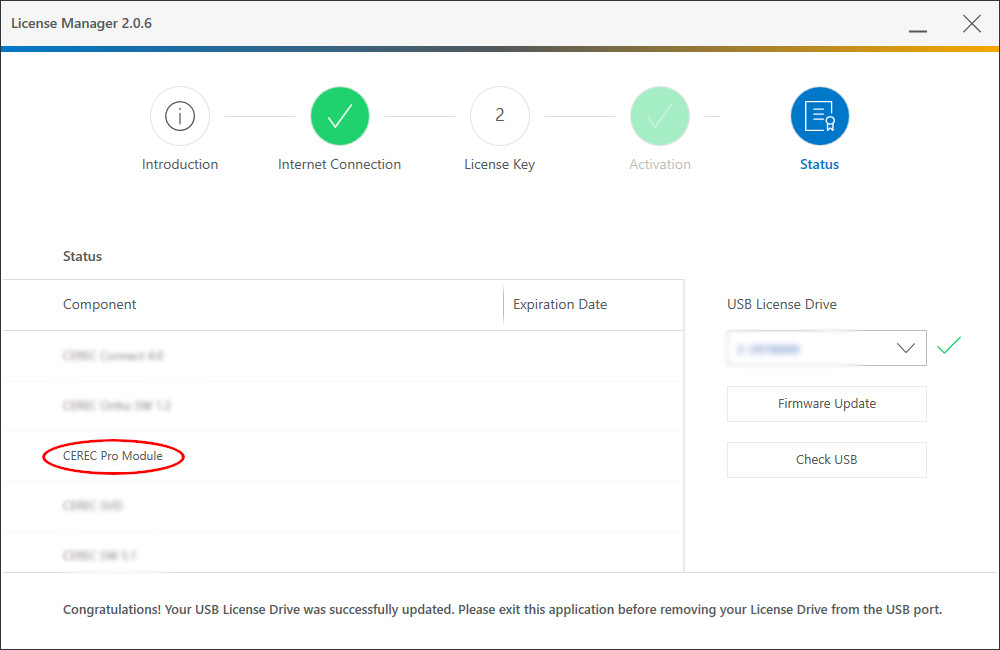
Task: Select the green Internet Connection checkmark icon
Action: 340,116
